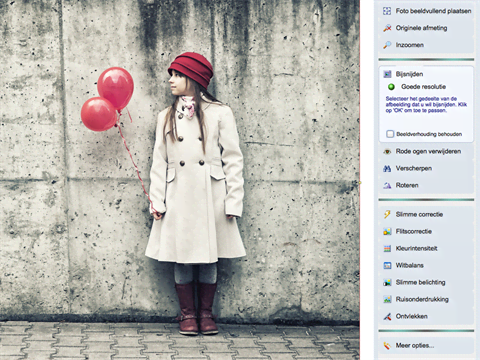This screenshot has width=480, height=360.
Task: Click the Witbalans icon
Action: (387, 265)
